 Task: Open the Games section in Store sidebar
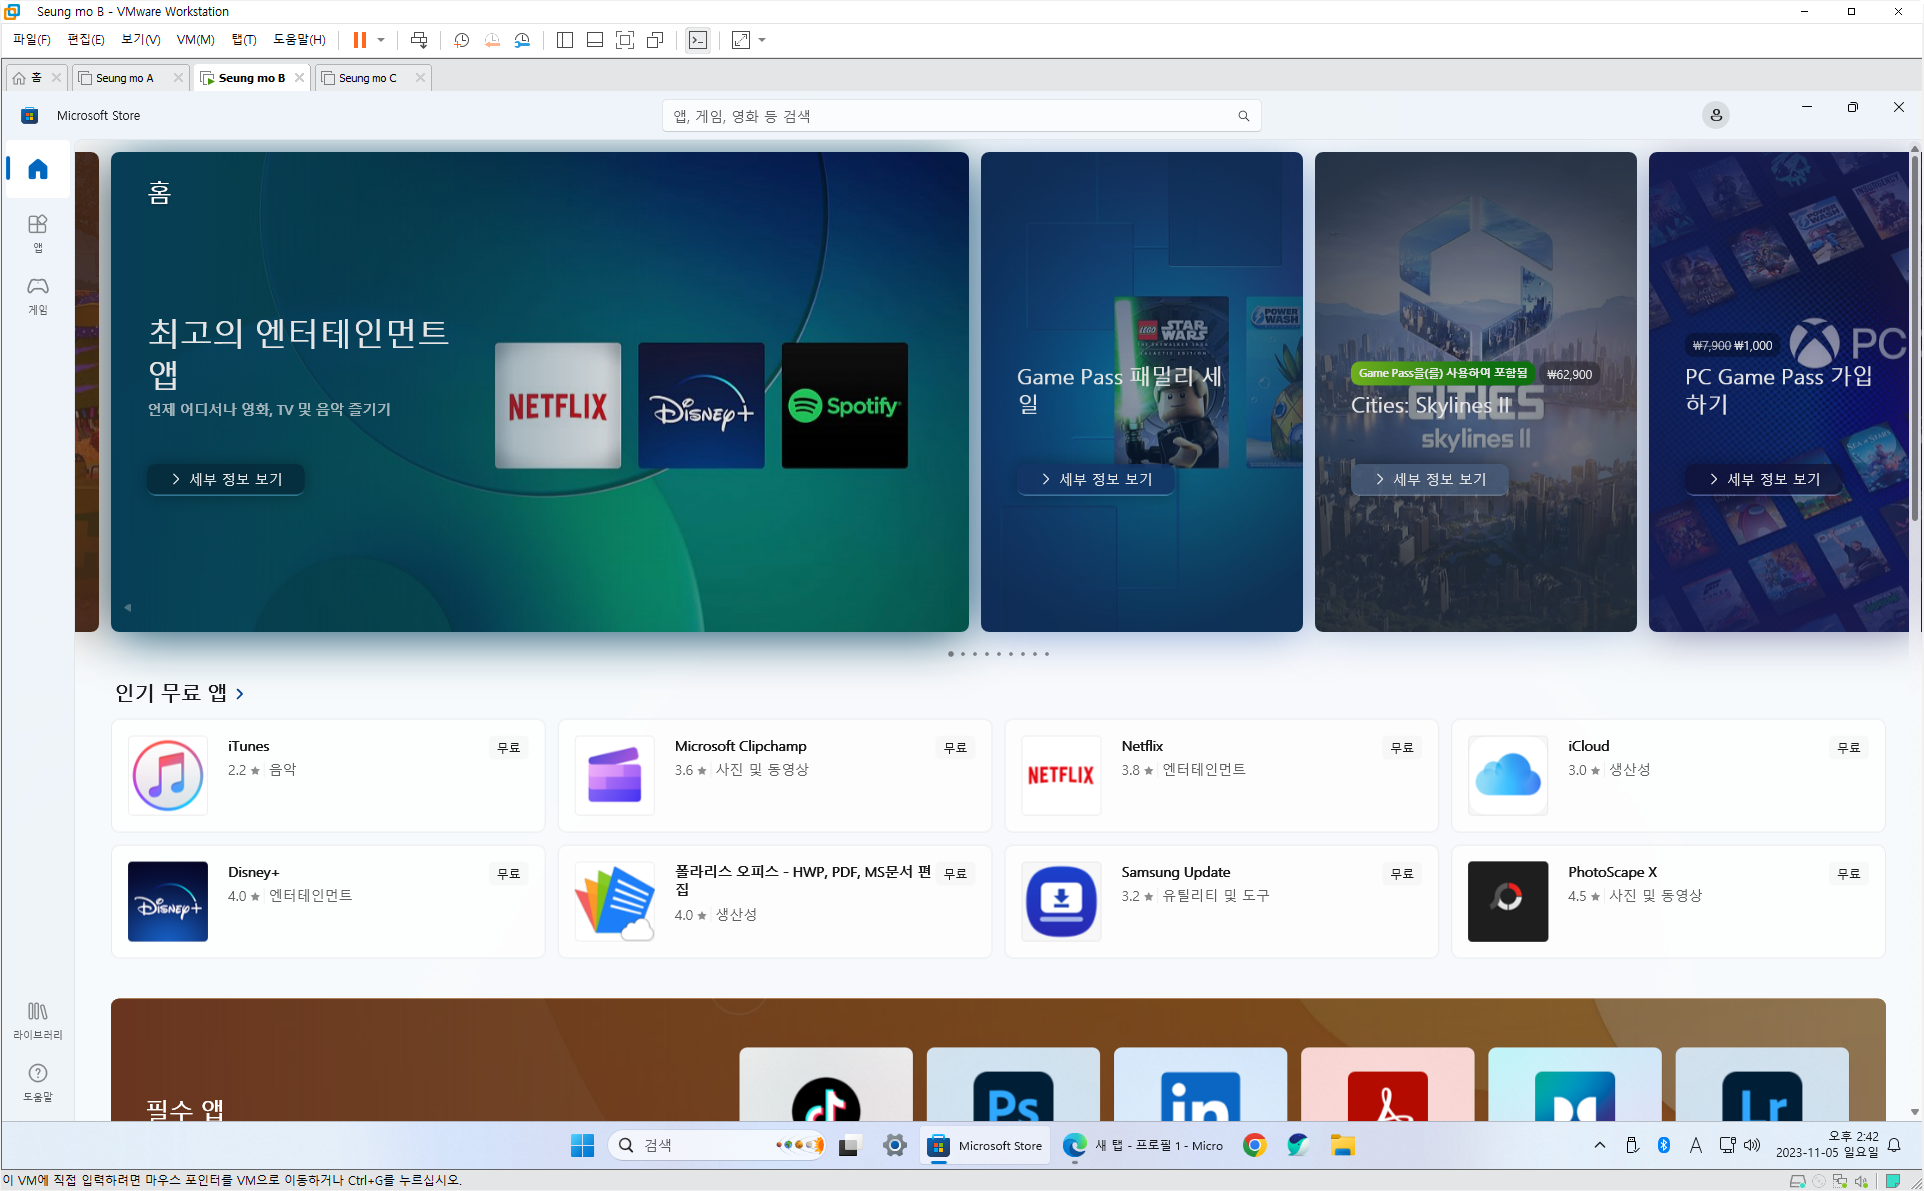(37, 295)
